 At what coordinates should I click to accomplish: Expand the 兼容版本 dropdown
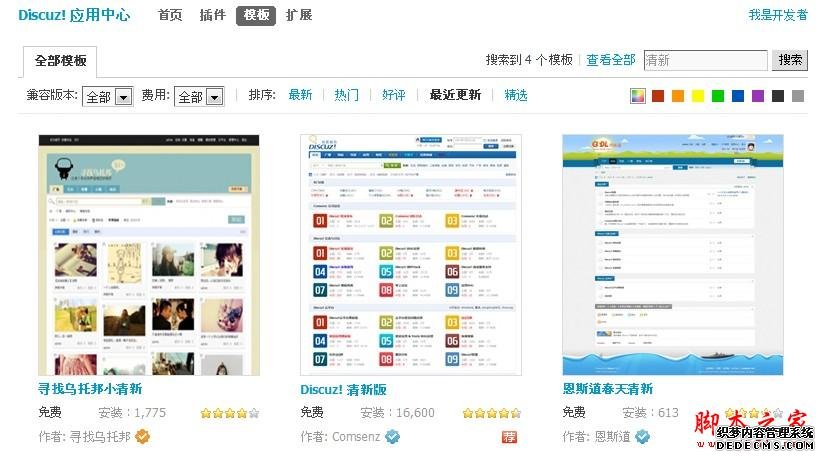click(x=108, y=96)
